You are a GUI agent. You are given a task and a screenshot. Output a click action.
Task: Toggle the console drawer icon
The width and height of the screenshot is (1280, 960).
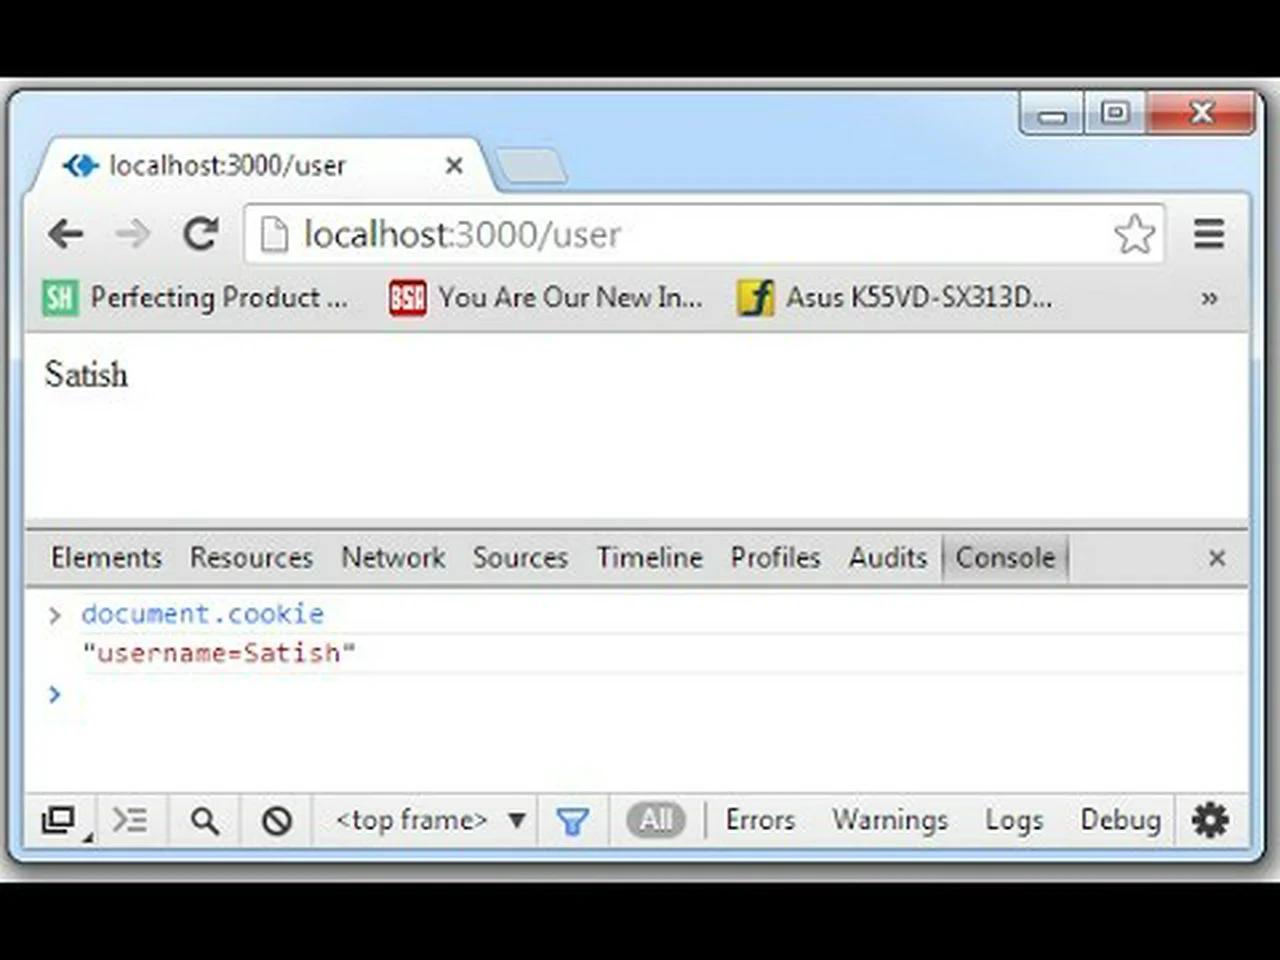(130, 821)
